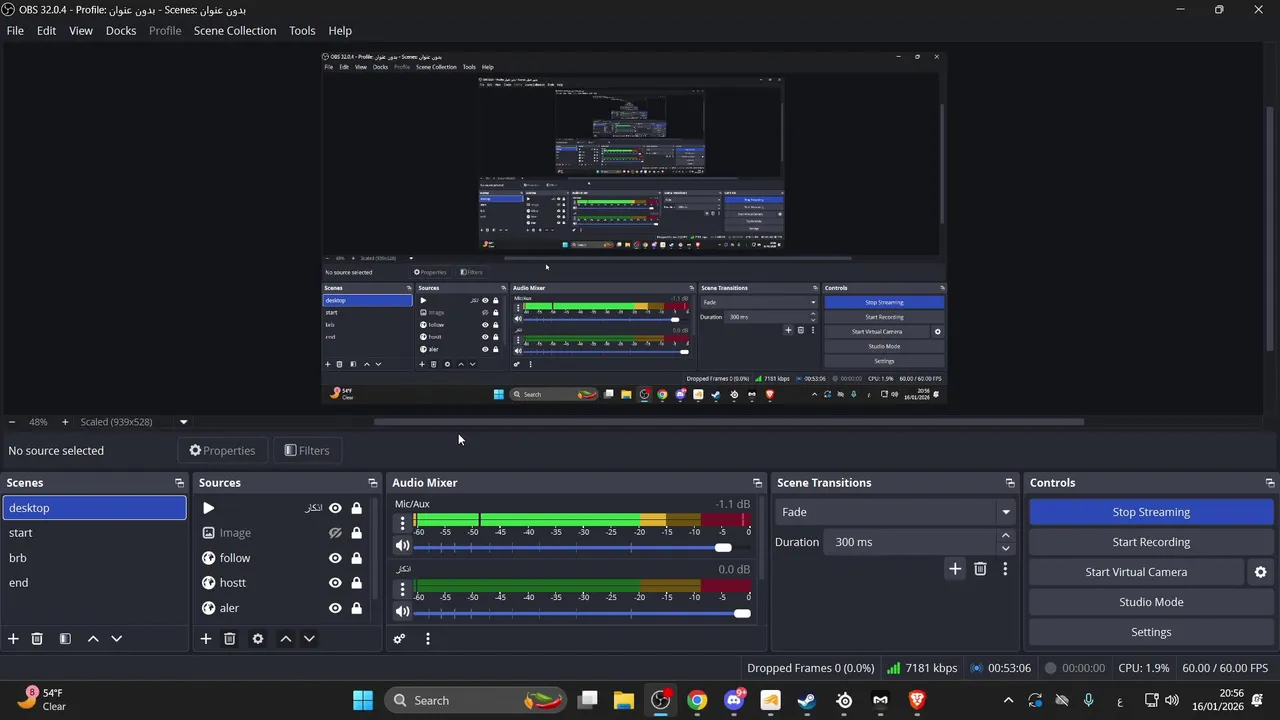1280x720 pixels.
Task: Open the Tools menu
Action: [x=302, y=30]
